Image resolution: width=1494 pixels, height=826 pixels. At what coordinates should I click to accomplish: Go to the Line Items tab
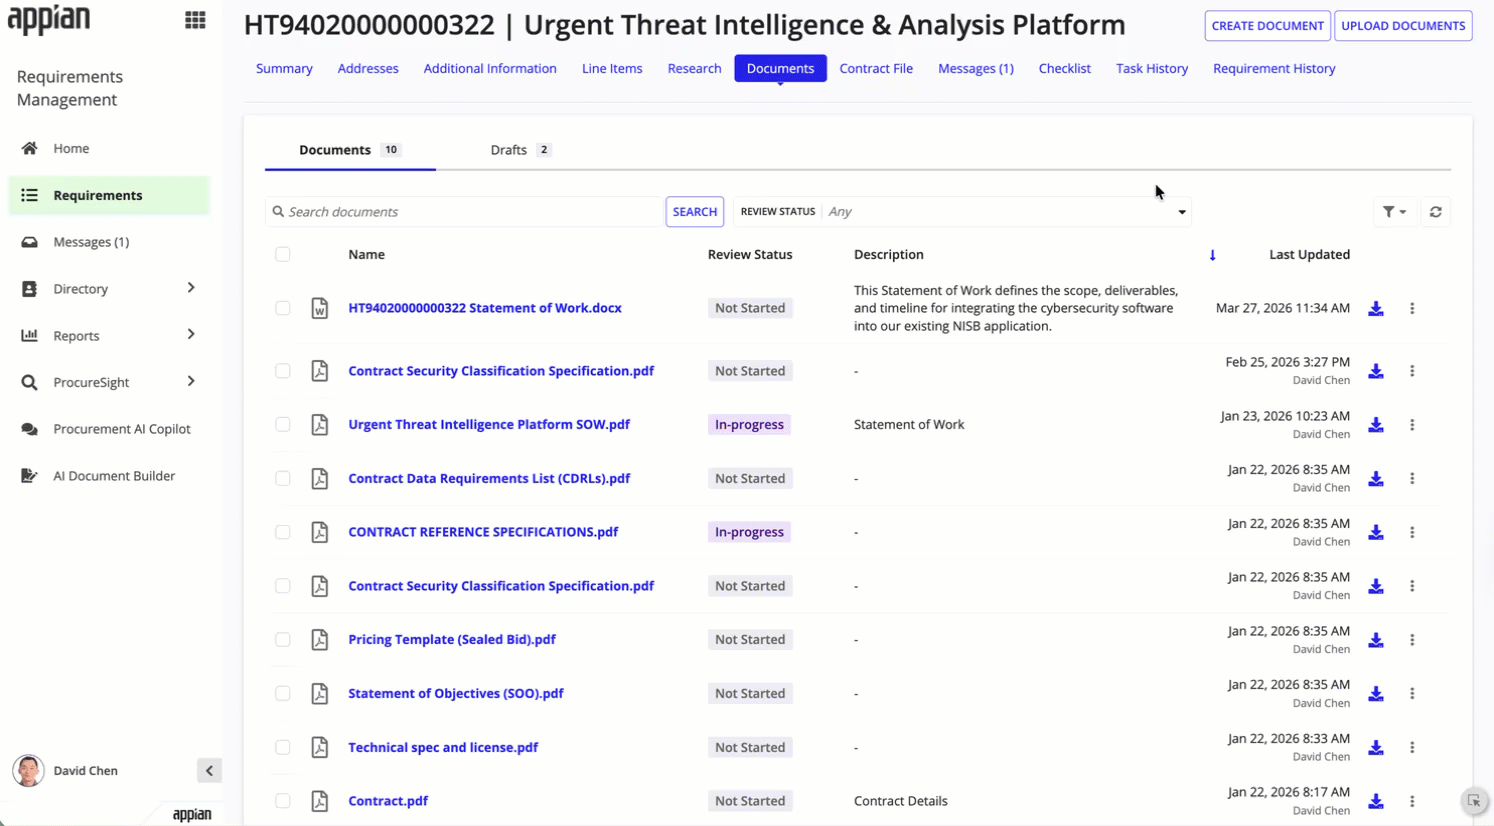pyautogui.click(x=612, y=68)
